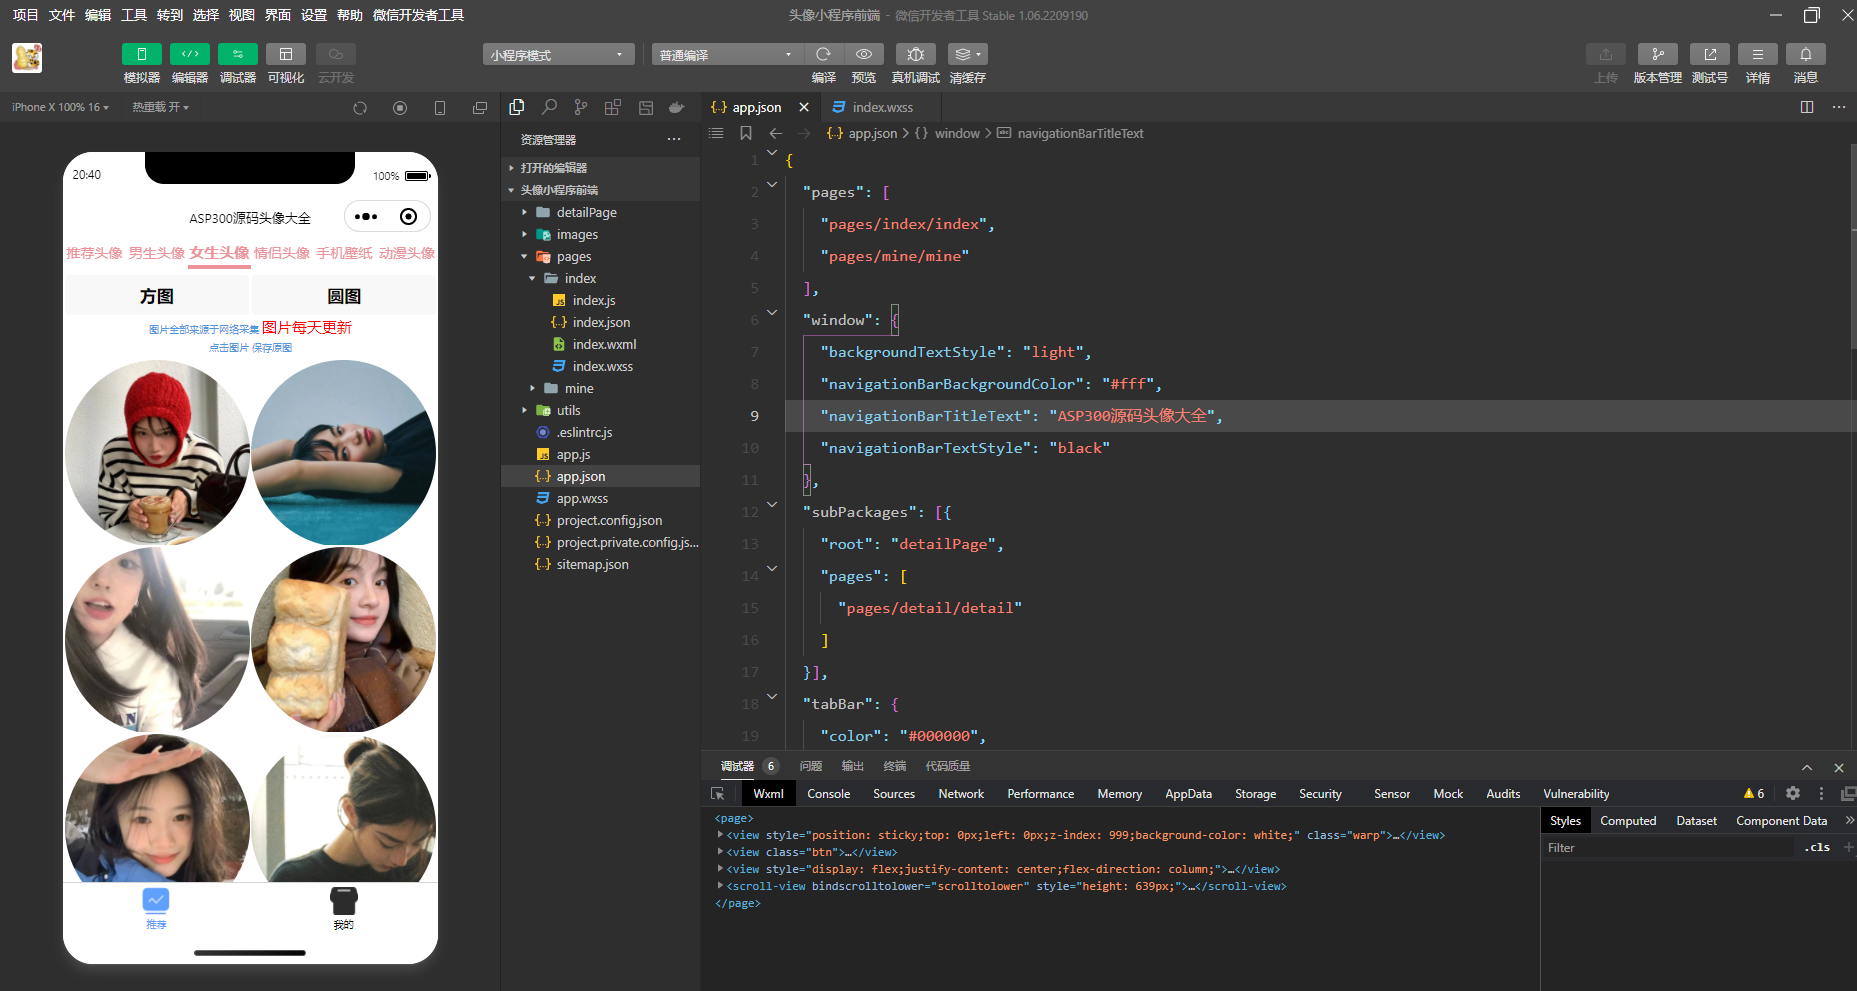This screenshot has height=991, width=1857.
Task: Click the Preview eye icon
Action: coord(863,54)
